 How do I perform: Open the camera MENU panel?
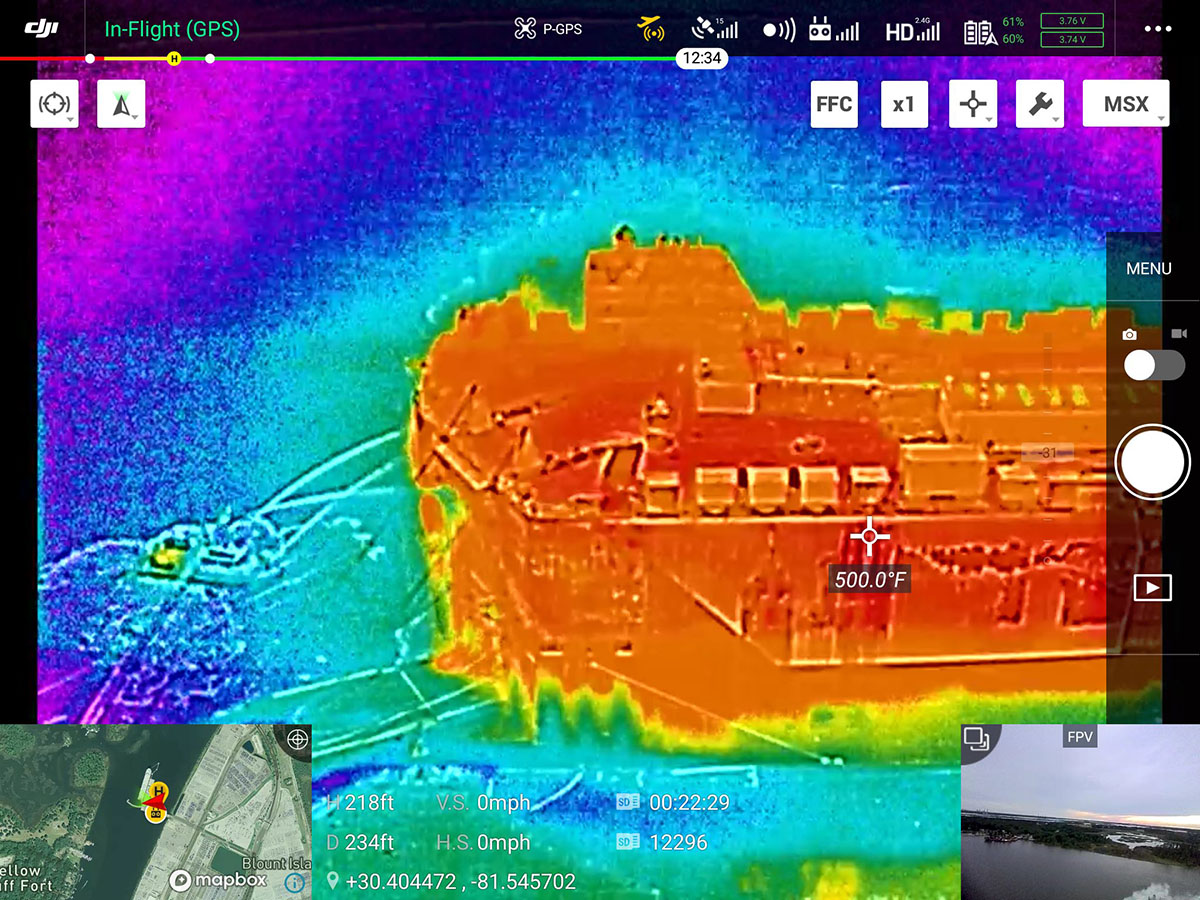click(1148, 269)
